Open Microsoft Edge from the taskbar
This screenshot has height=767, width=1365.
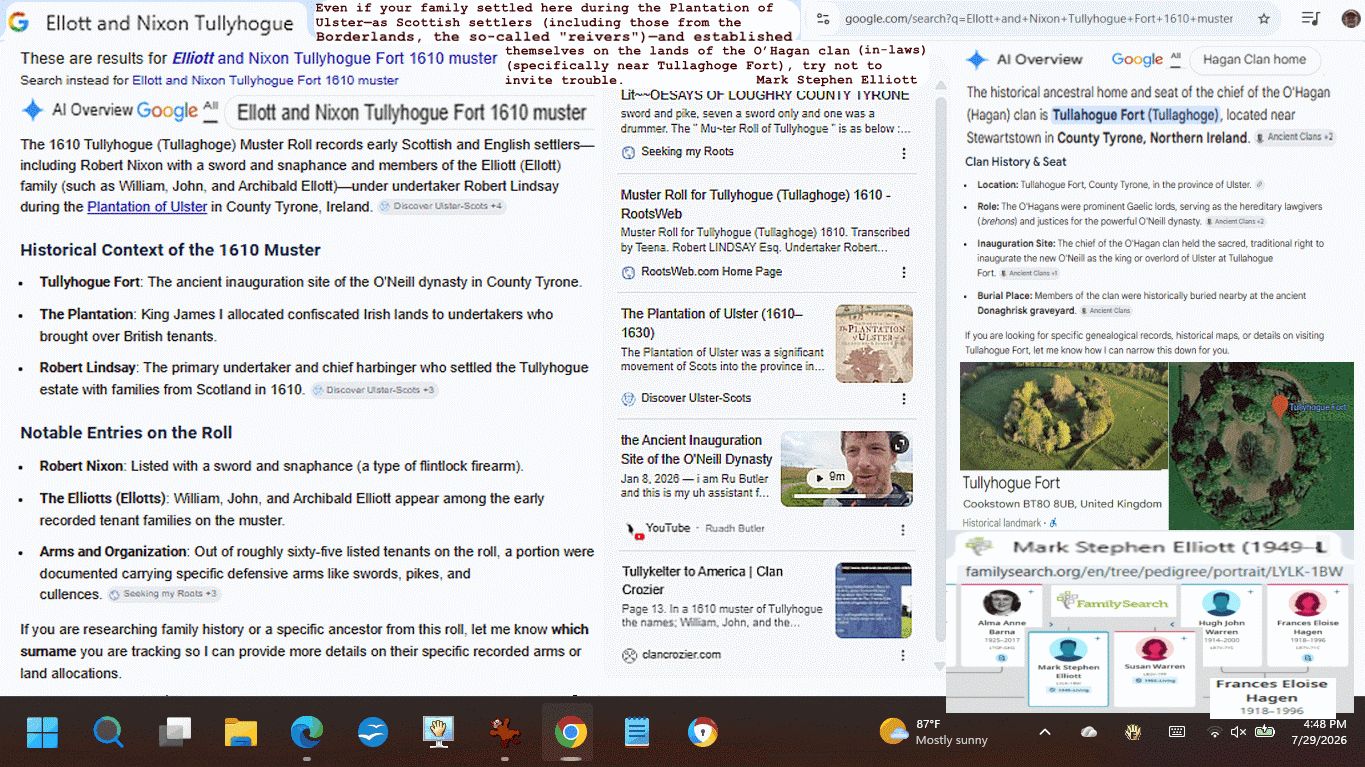[x=307, y=733]
